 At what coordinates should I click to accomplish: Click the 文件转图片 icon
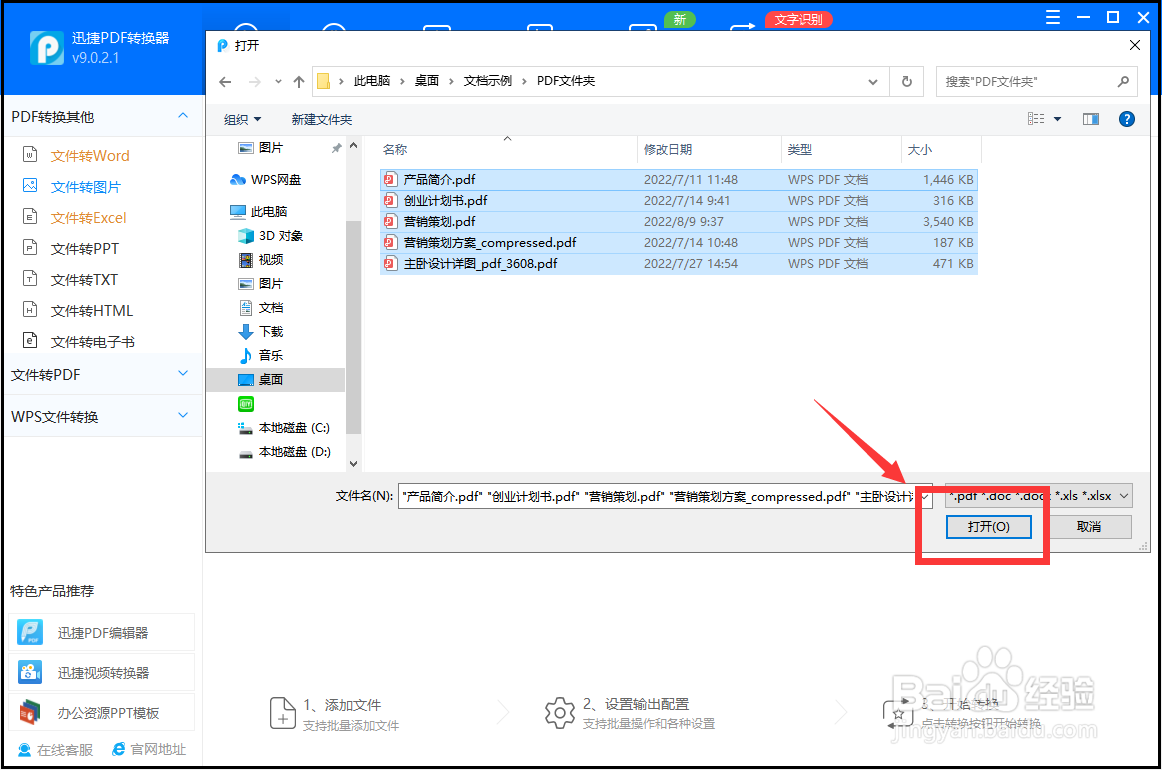[30, 185]
